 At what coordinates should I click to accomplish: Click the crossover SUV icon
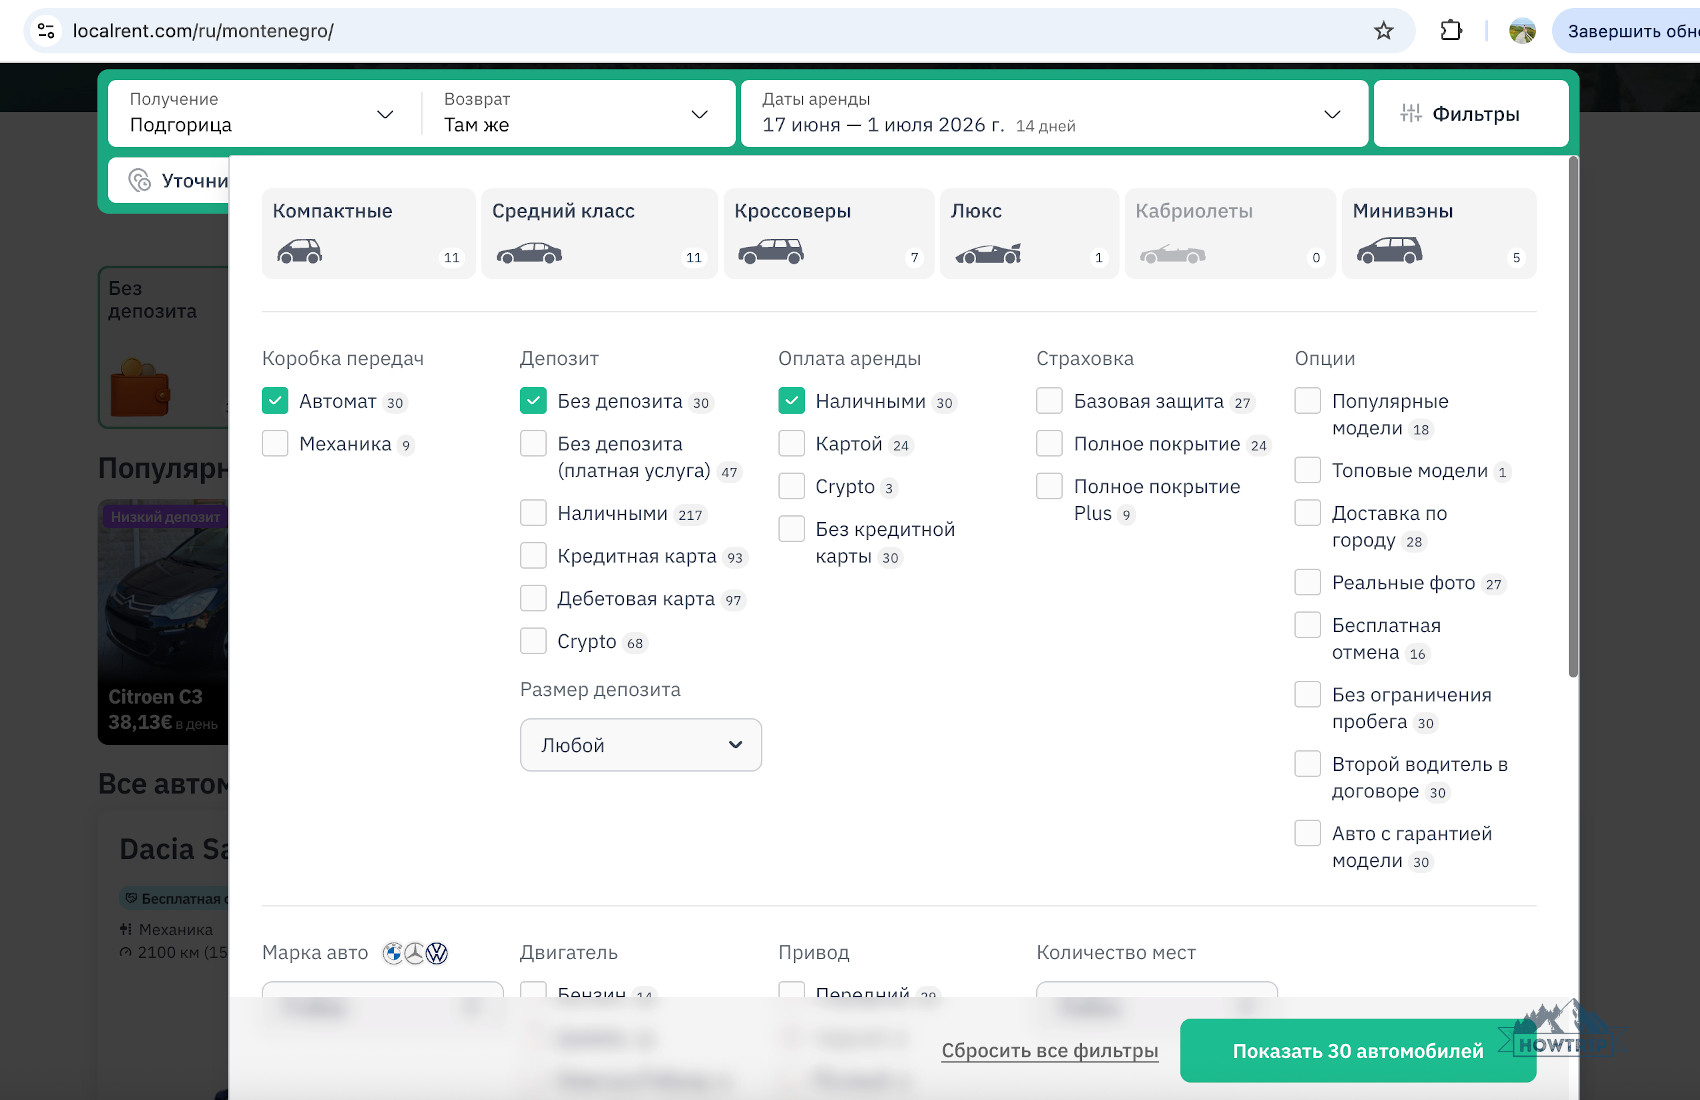771,251
